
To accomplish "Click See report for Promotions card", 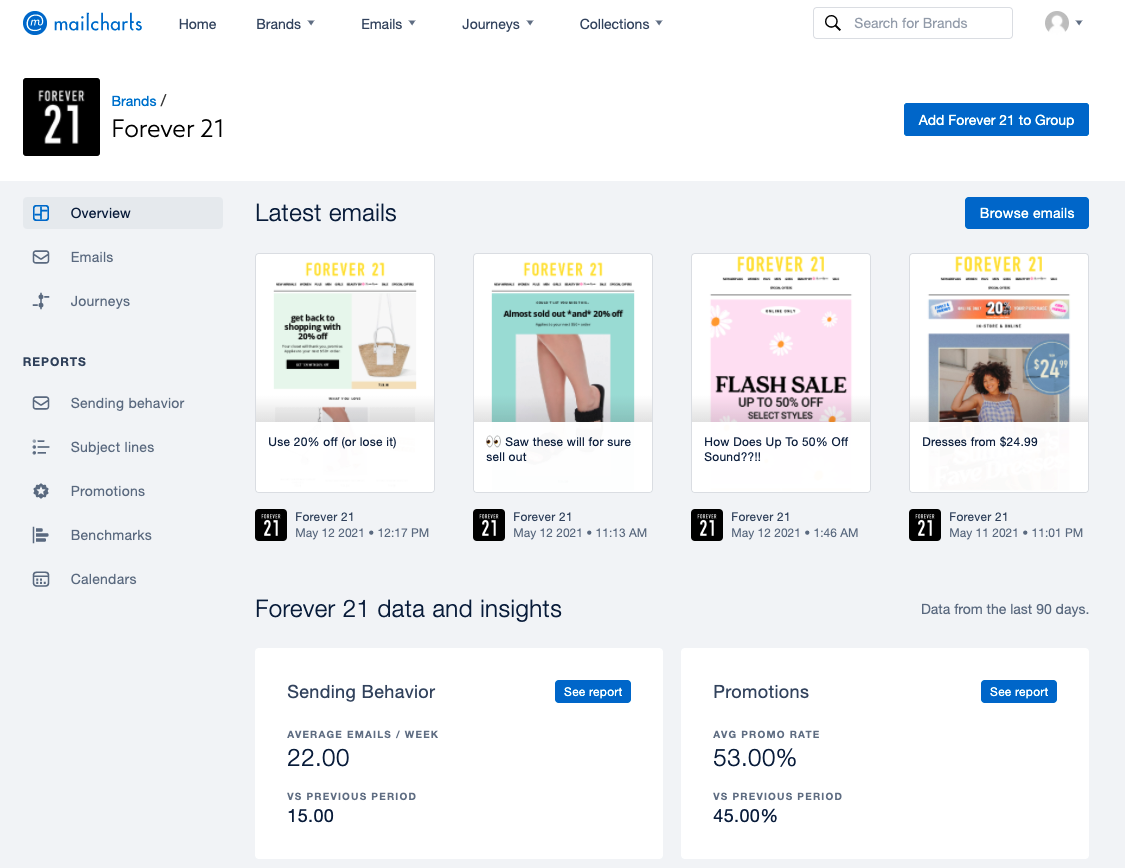I will (x=1019, y=692).
